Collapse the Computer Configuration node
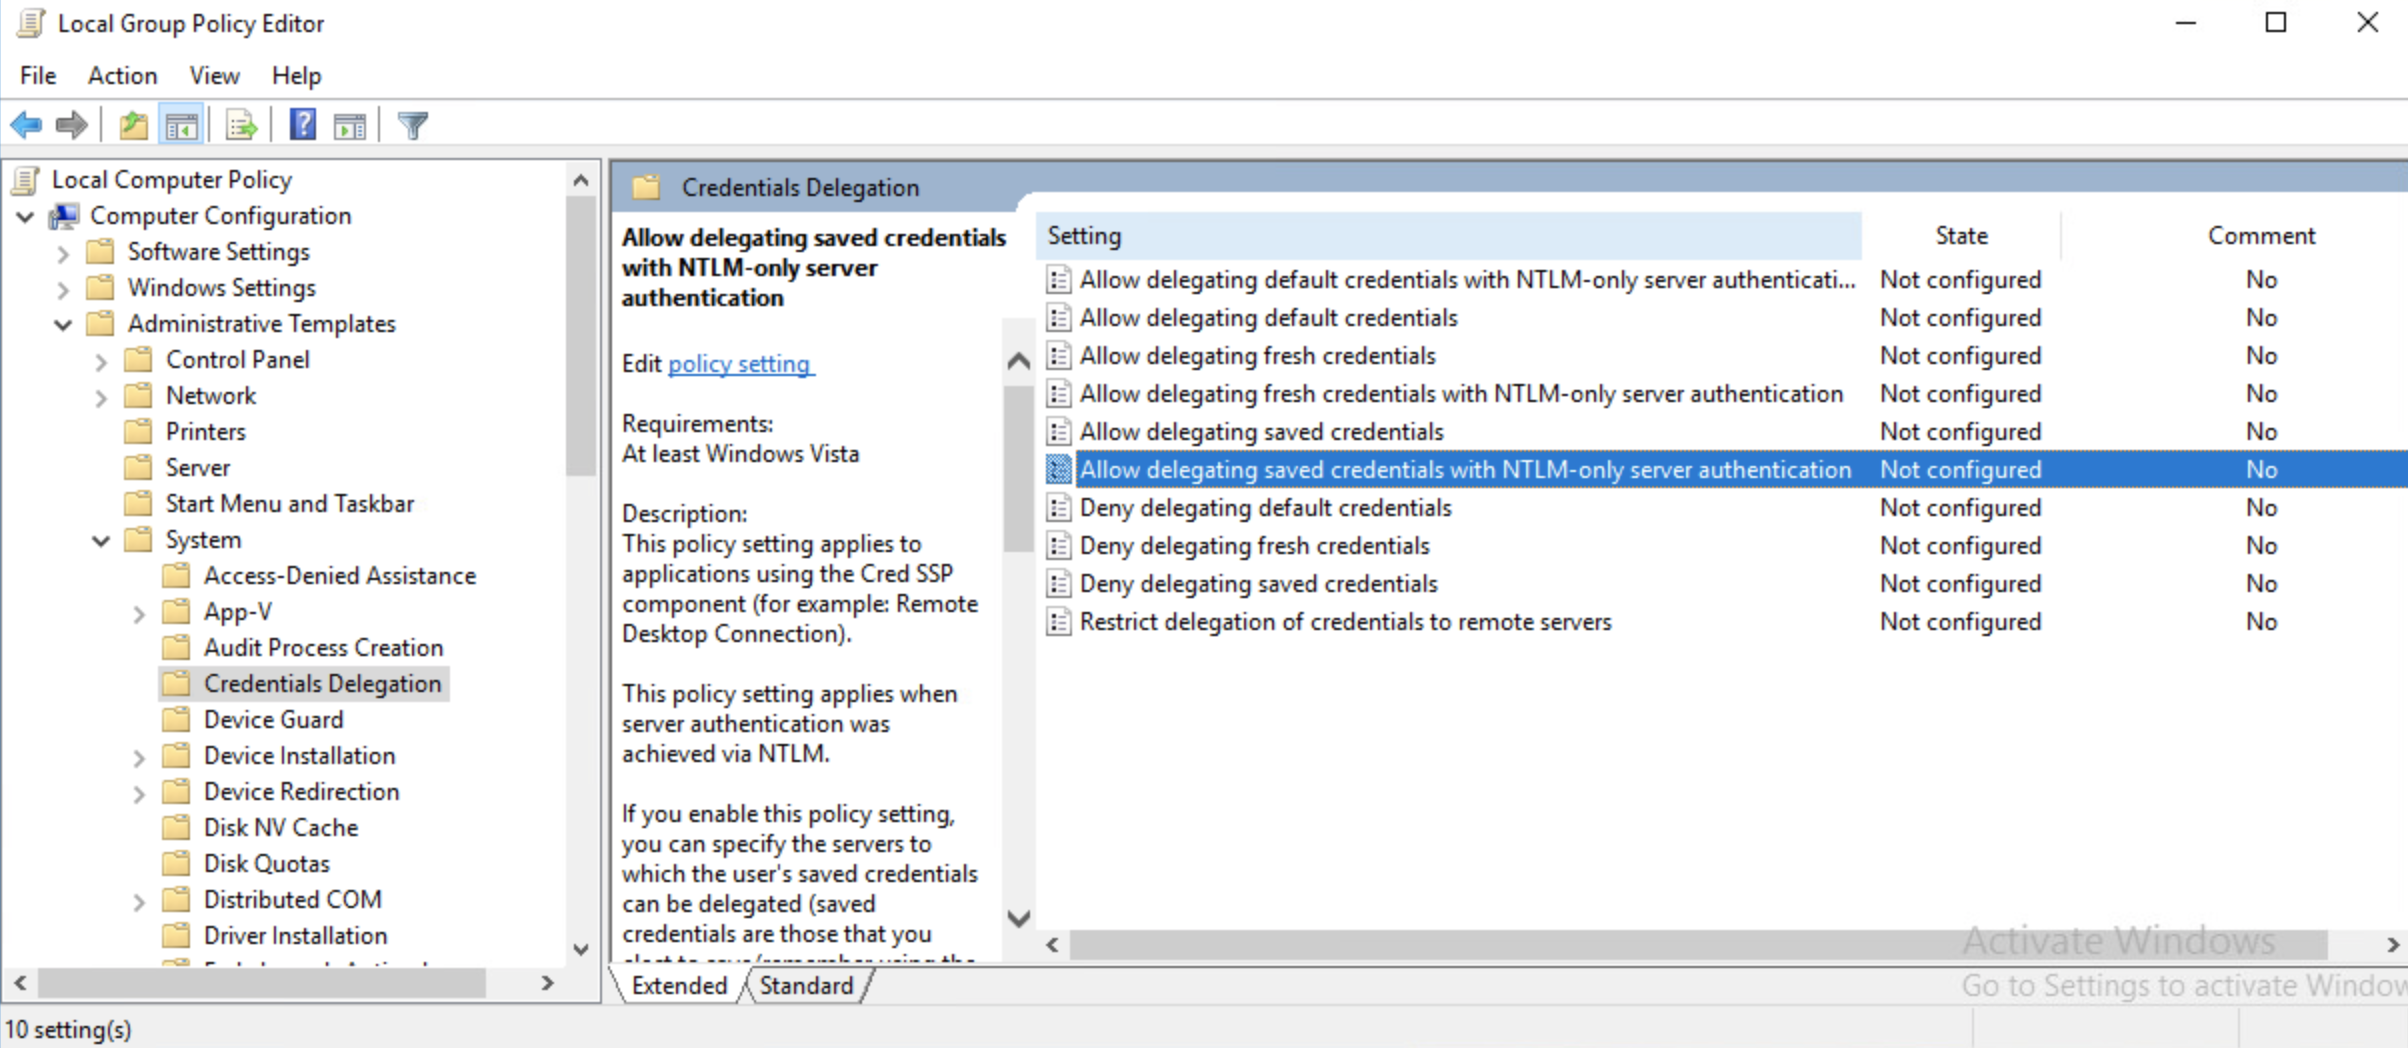 (26, 217)
